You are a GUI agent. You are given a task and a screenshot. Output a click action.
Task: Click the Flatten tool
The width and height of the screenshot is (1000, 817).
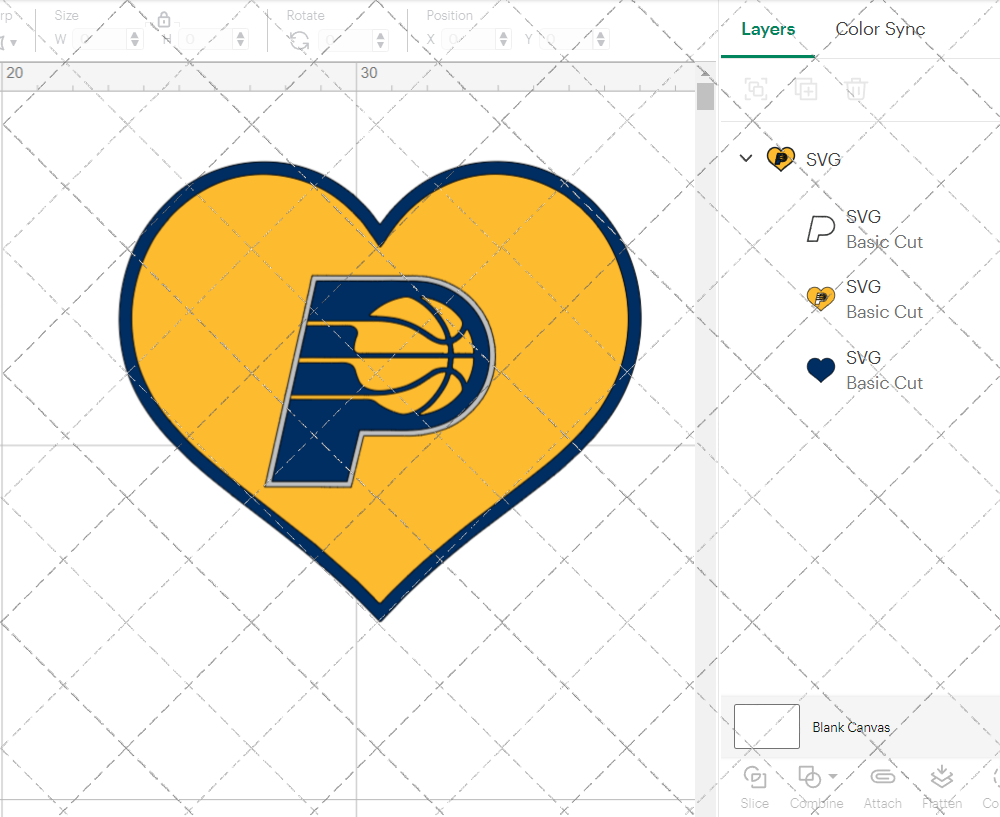[x=942, y=788]
